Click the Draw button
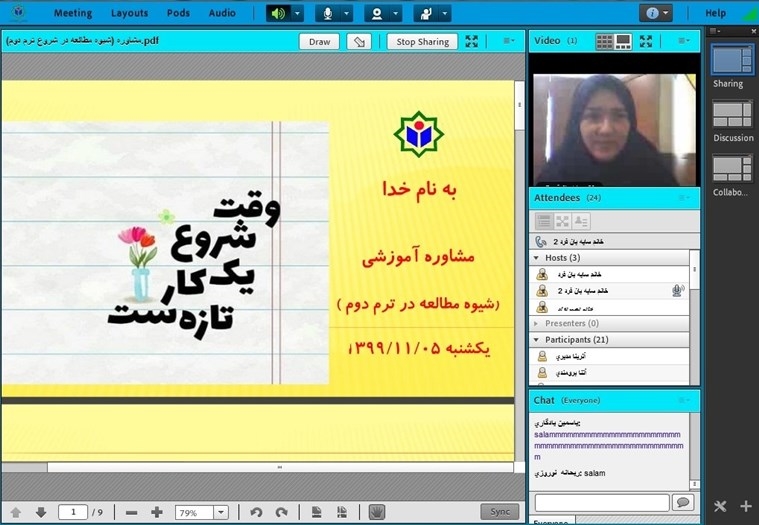This screenshot has width=759, height=525. coord(319,42)
